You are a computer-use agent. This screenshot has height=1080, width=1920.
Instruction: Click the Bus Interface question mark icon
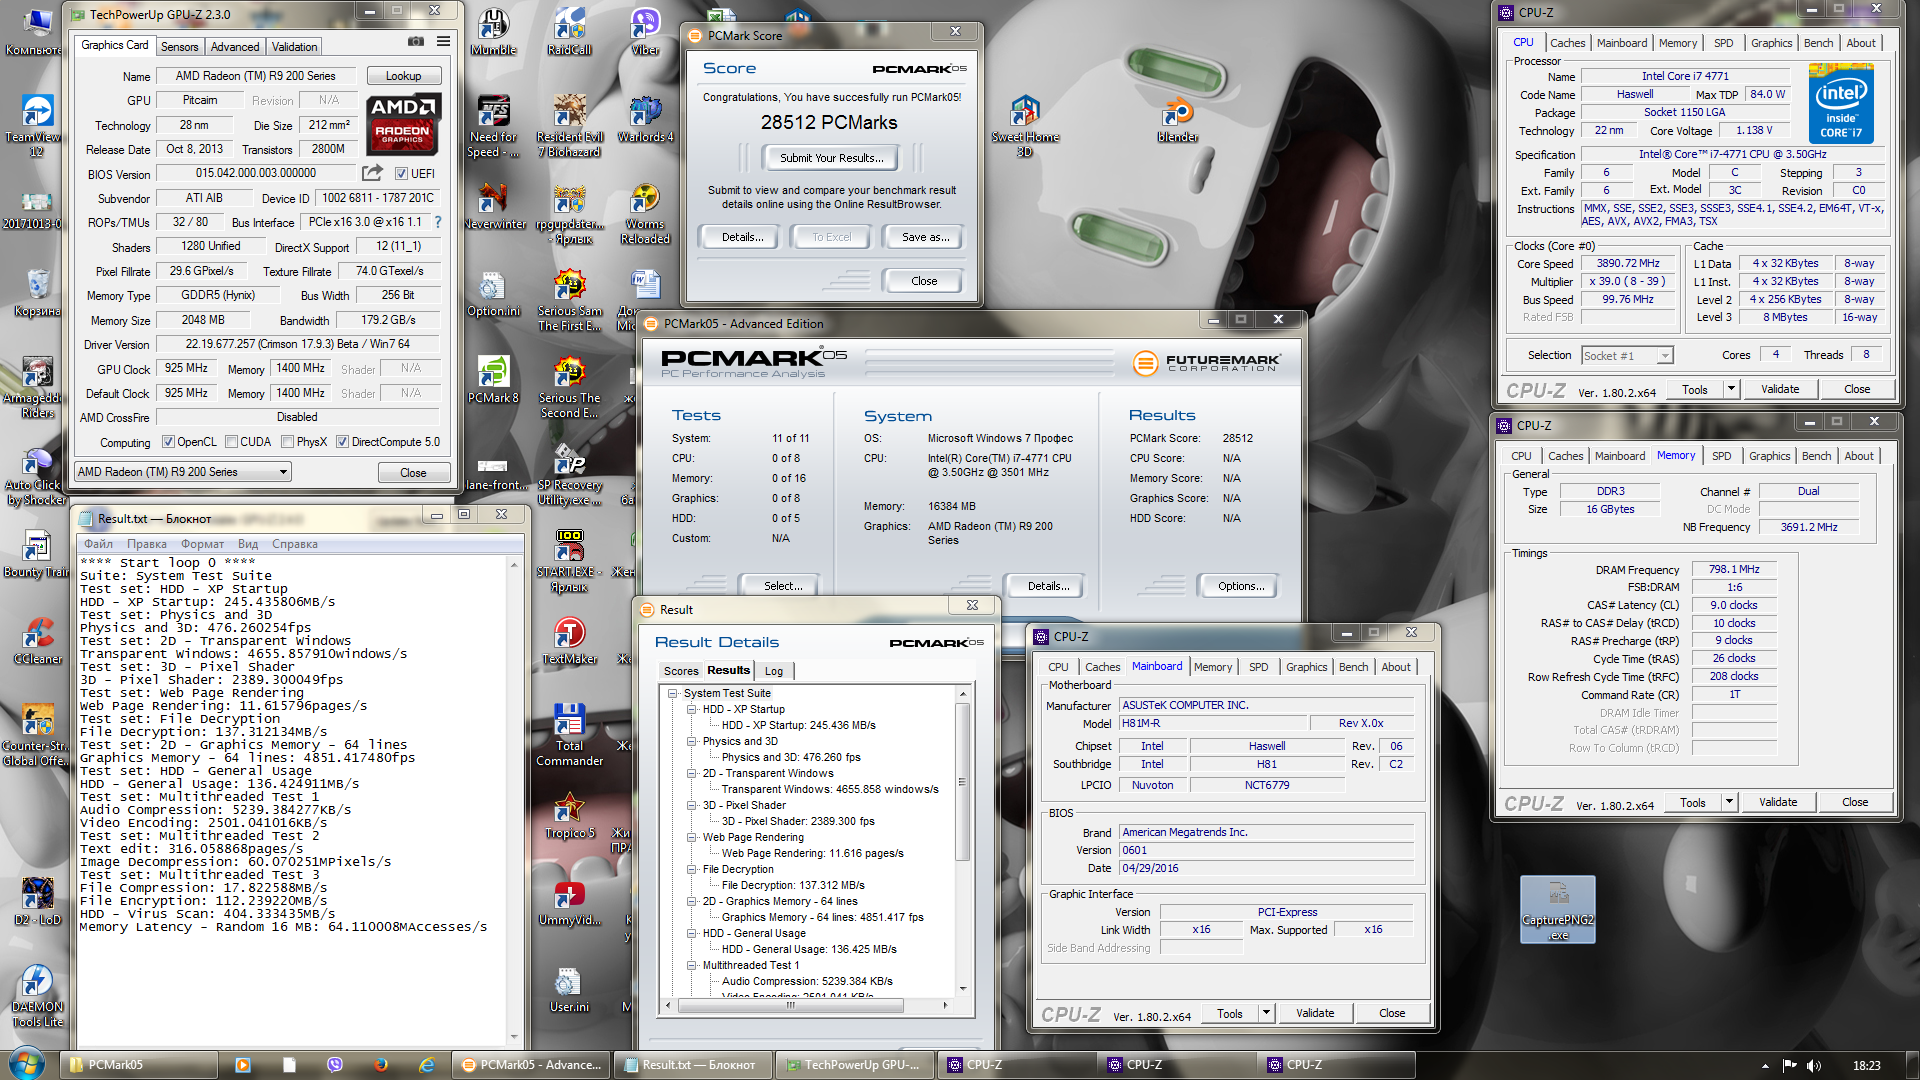tap(437, 222)
